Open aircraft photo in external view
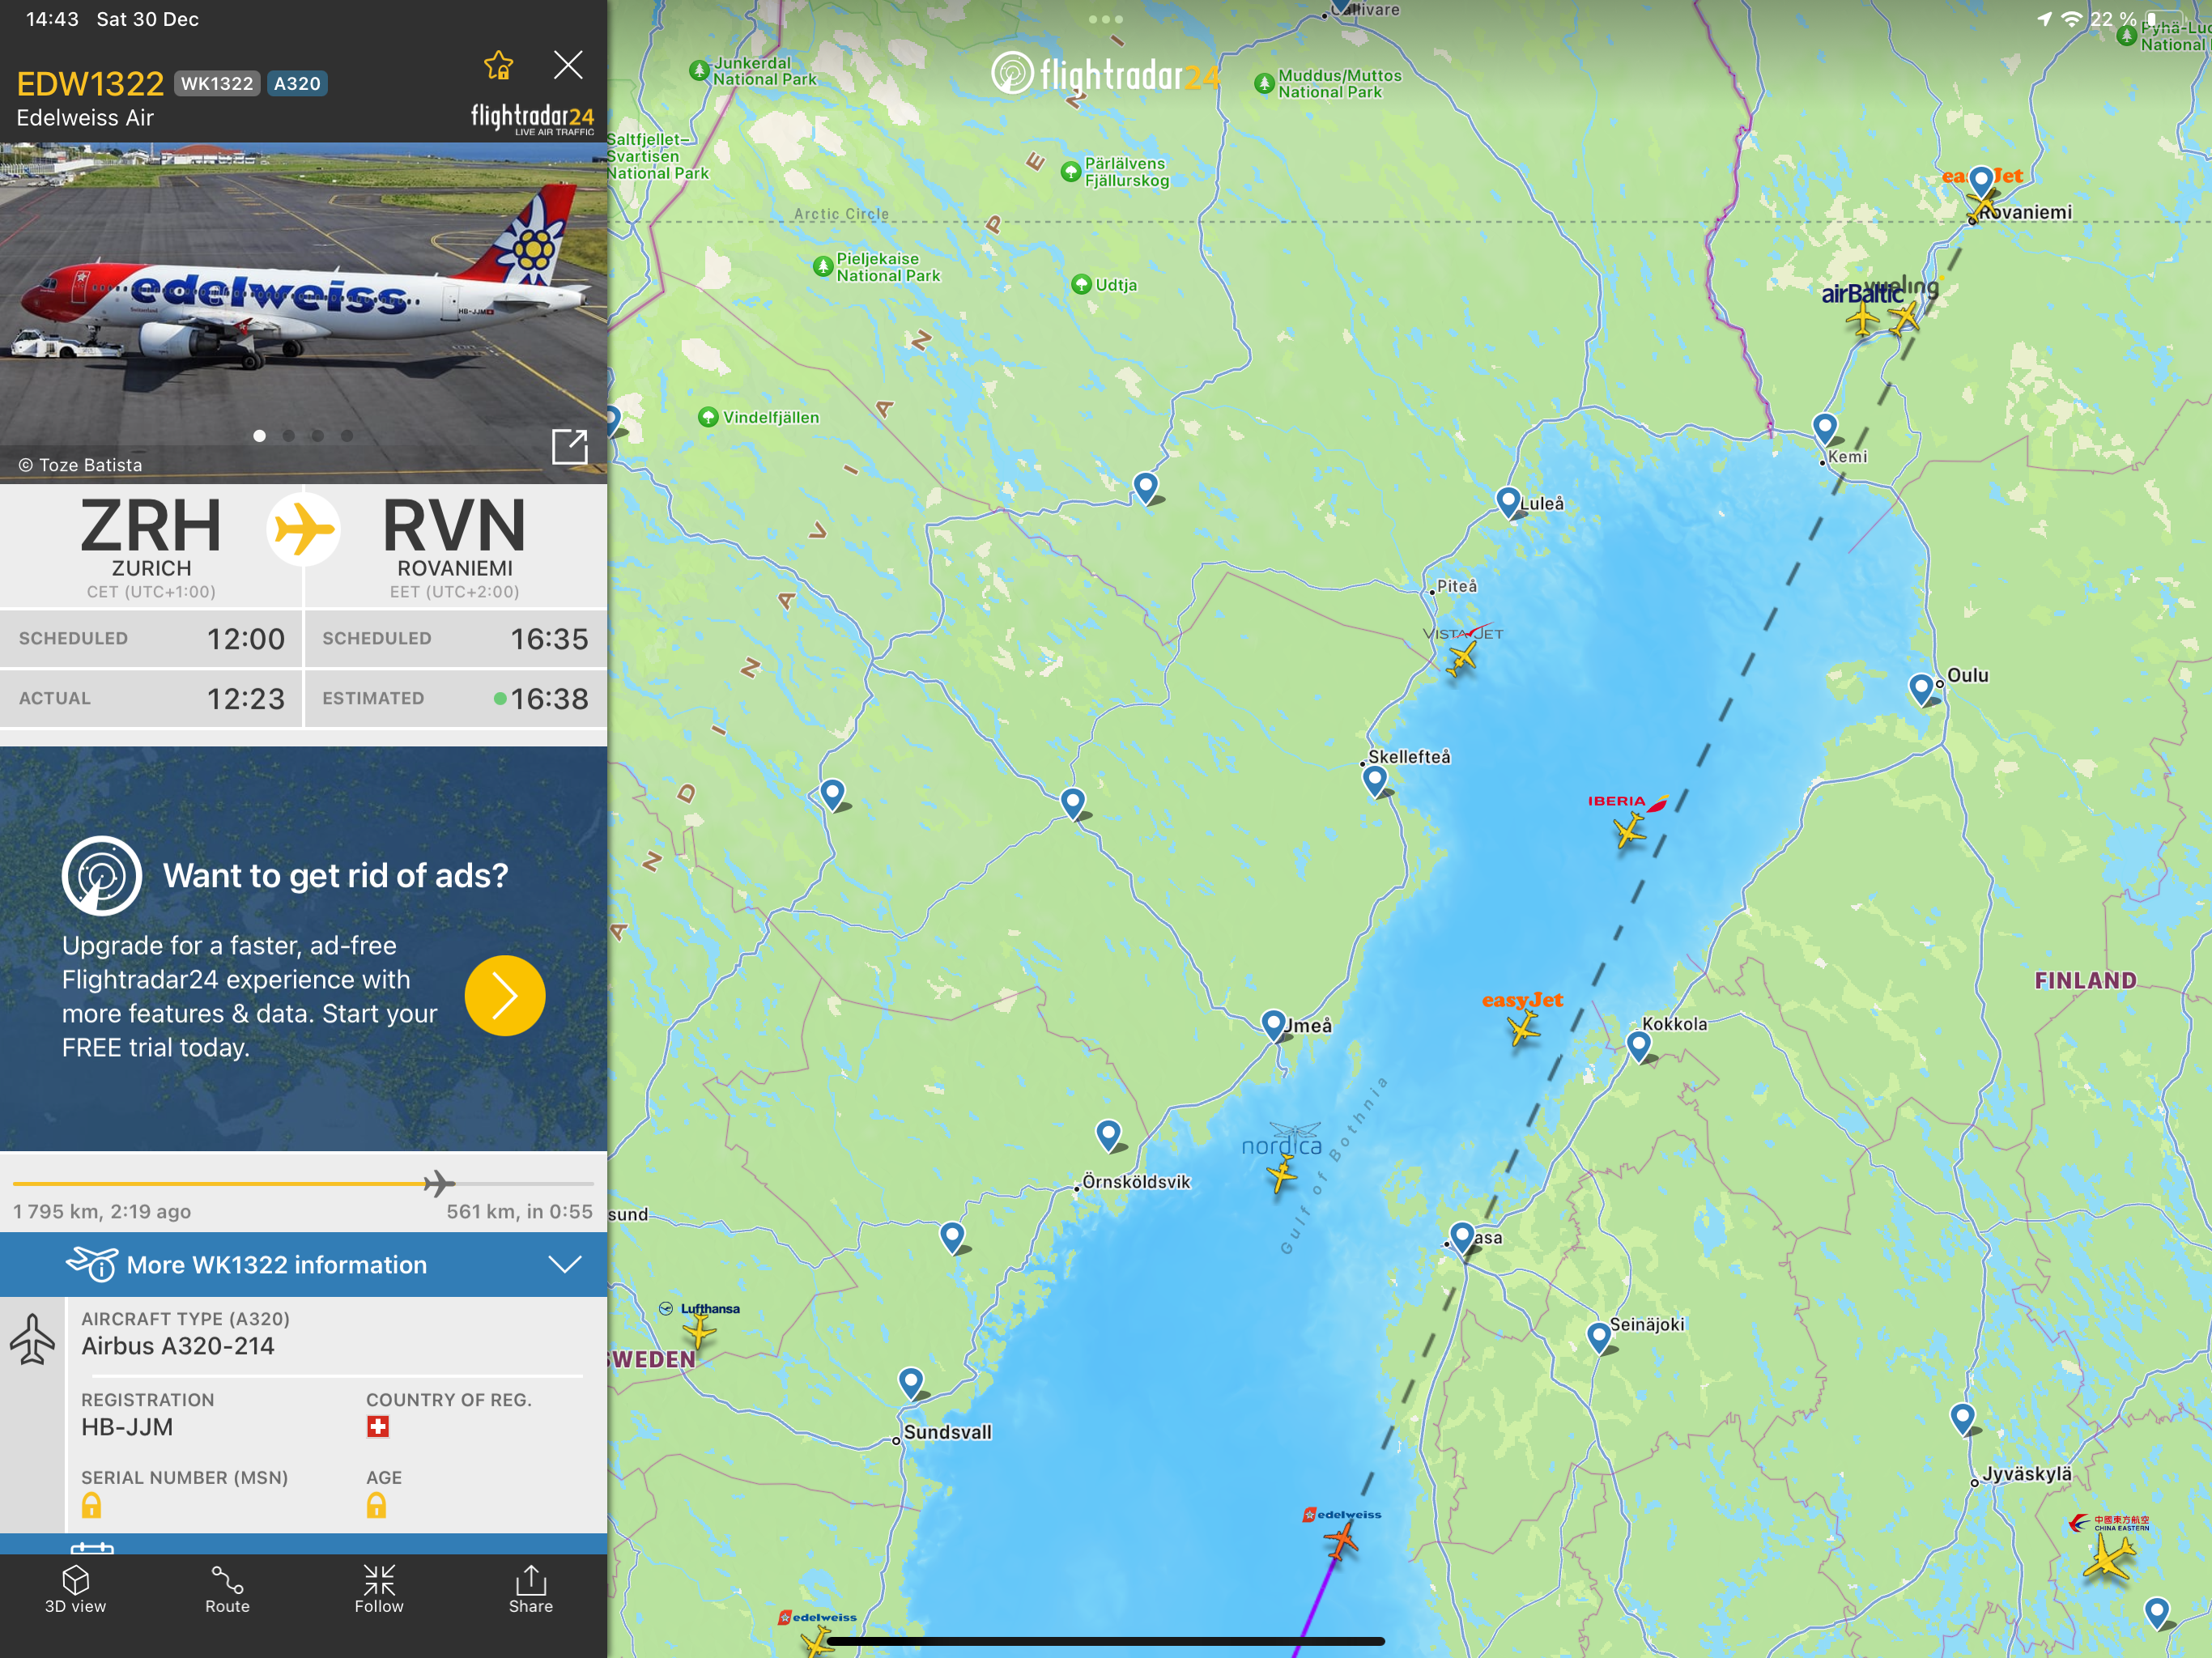The width and height of the screenshot is (2212, 1658). tap(569, 446)
